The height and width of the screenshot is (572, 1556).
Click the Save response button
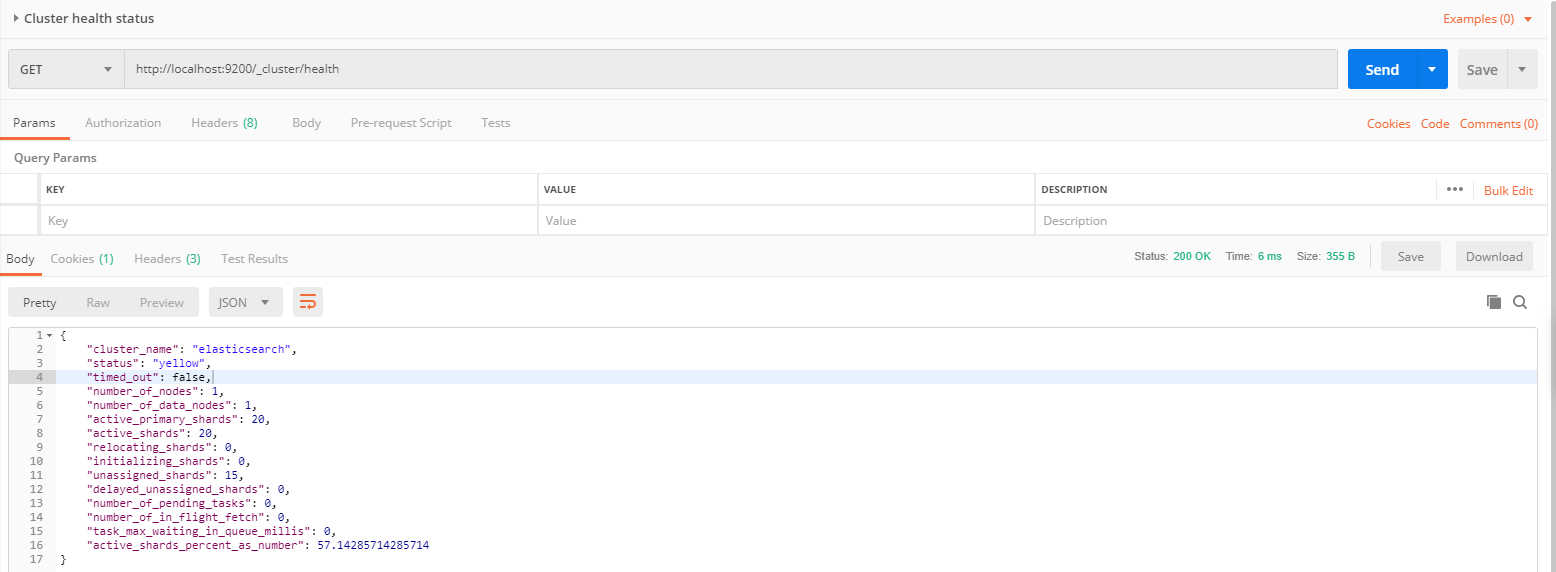point(1410,256)
